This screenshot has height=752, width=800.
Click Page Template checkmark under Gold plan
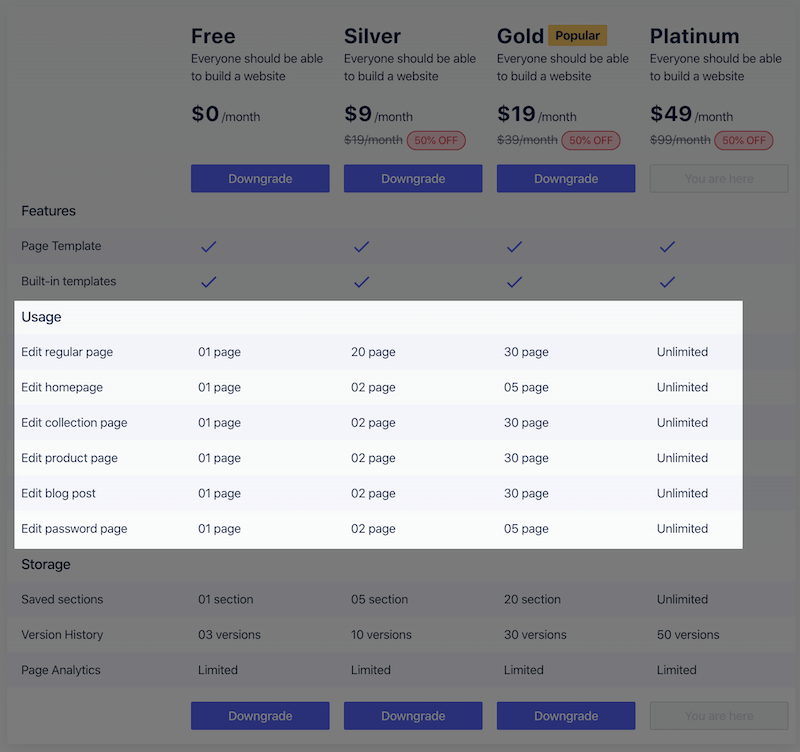click(x=515, y=246)
